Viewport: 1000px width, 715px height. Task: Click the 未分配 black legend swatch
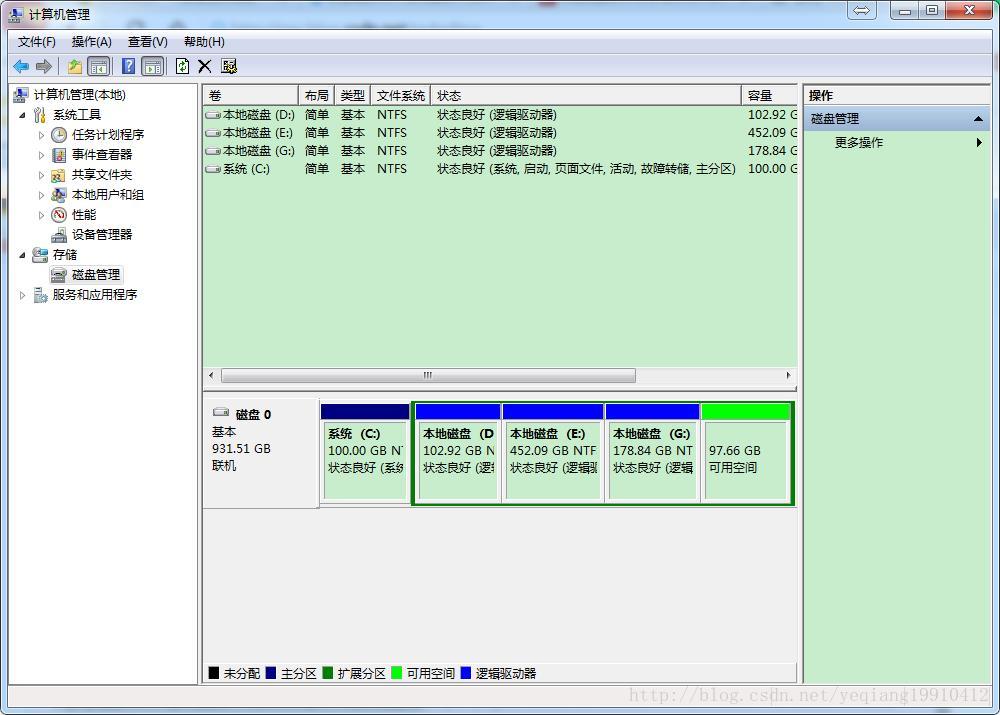pos(214,673)
